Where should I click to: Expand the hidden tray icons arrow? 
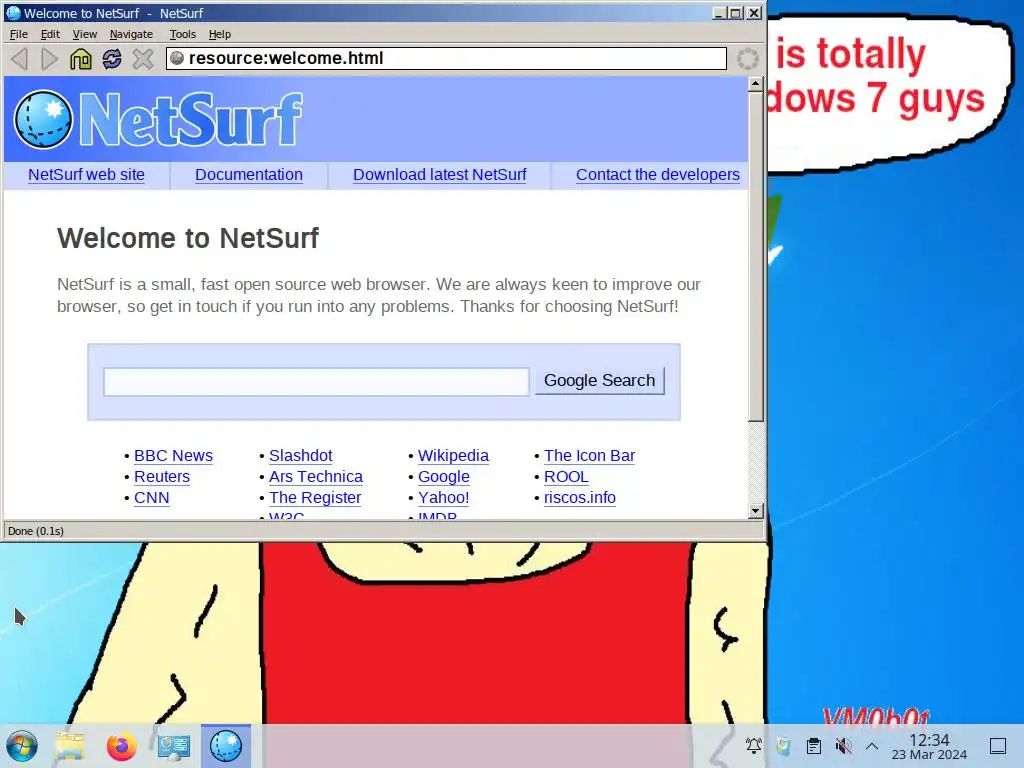pyautogui.click(x=872, y=745)
